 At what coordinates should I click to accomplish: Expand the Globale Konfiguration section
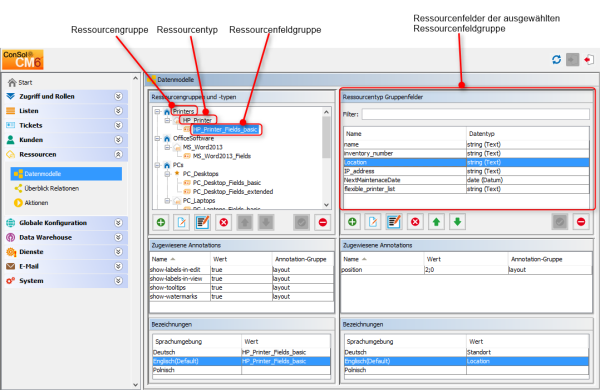(119, 223)
